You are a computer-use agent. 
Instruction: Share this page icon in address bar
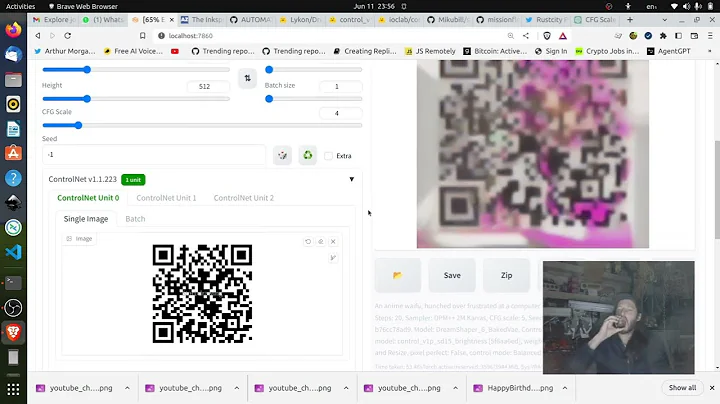526,36
